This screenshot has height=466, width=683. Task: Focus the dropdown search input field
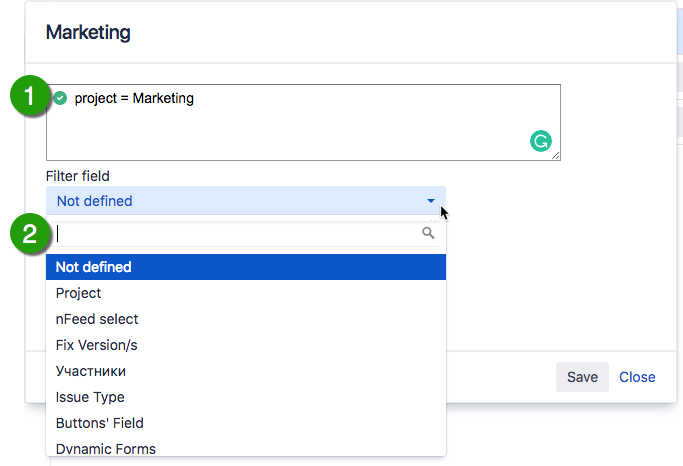tap(235, 234)
